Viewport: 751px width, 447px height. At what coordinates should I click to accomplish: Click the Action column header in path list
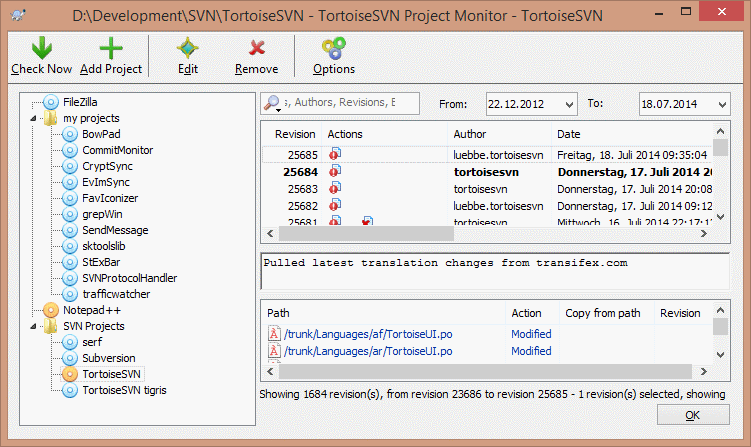(x=532, y=313)
